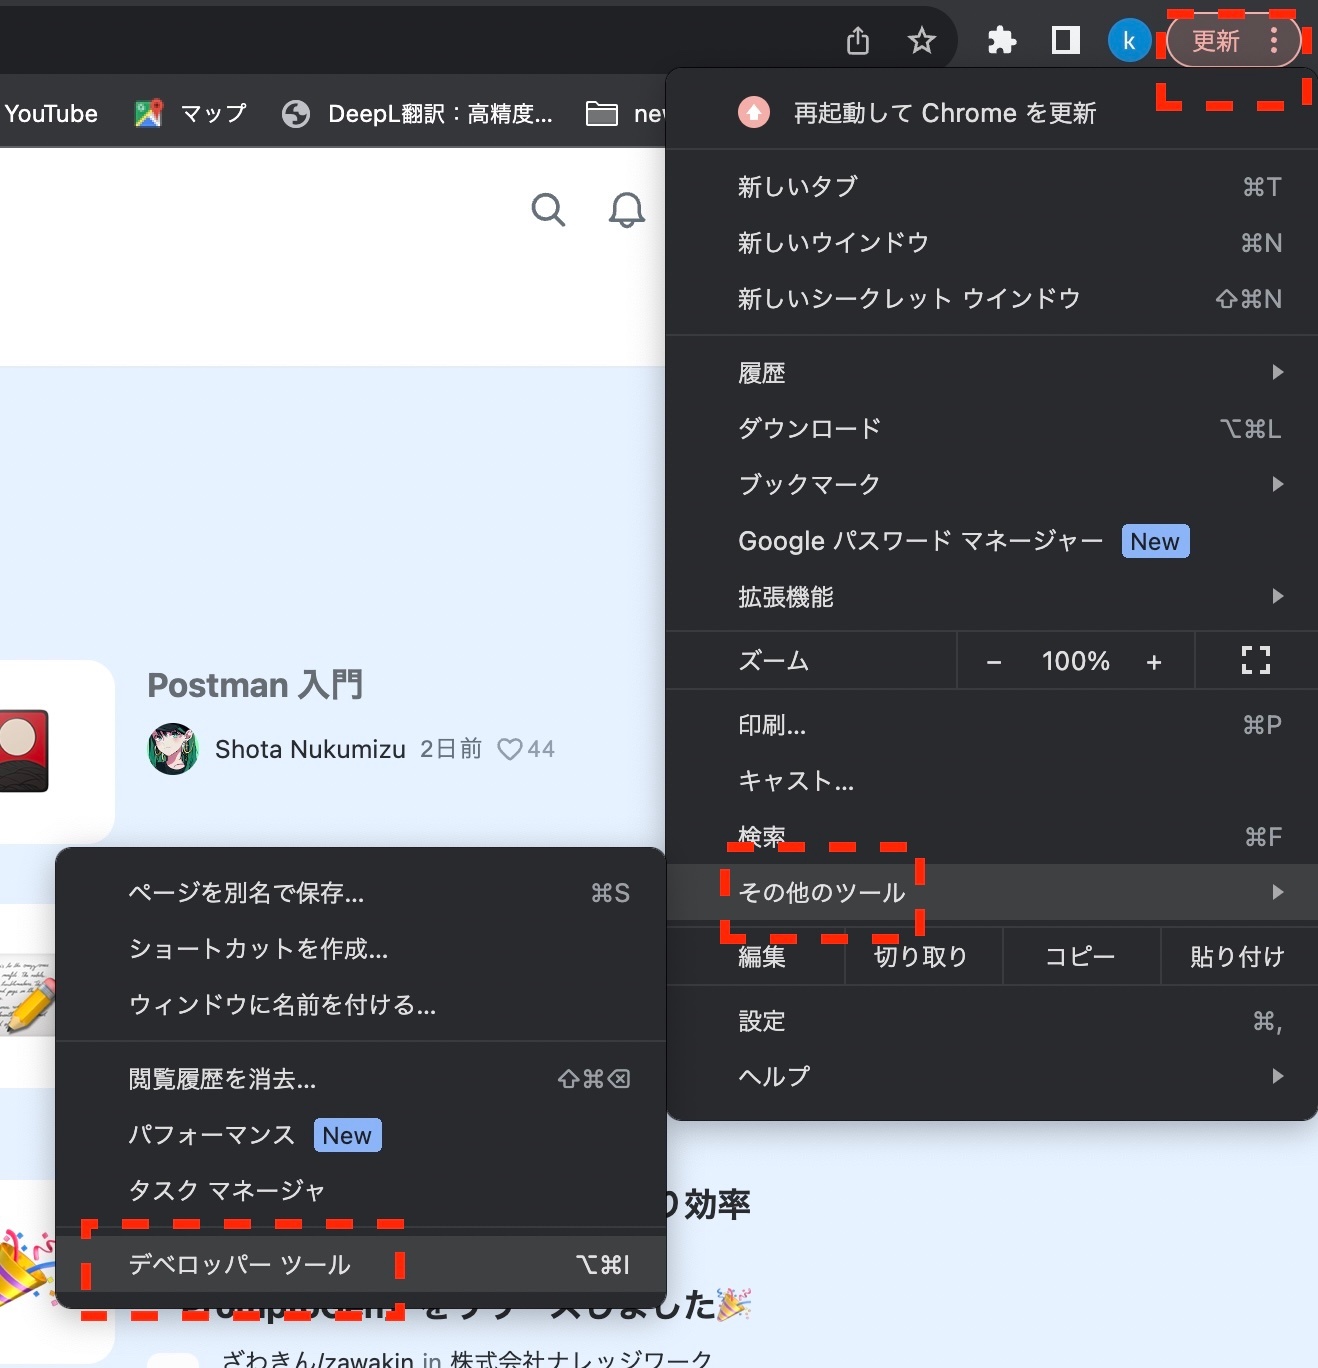Open notifications bell icon on page
Viewport: 1318px width, 1368px height.
[627, 210]
